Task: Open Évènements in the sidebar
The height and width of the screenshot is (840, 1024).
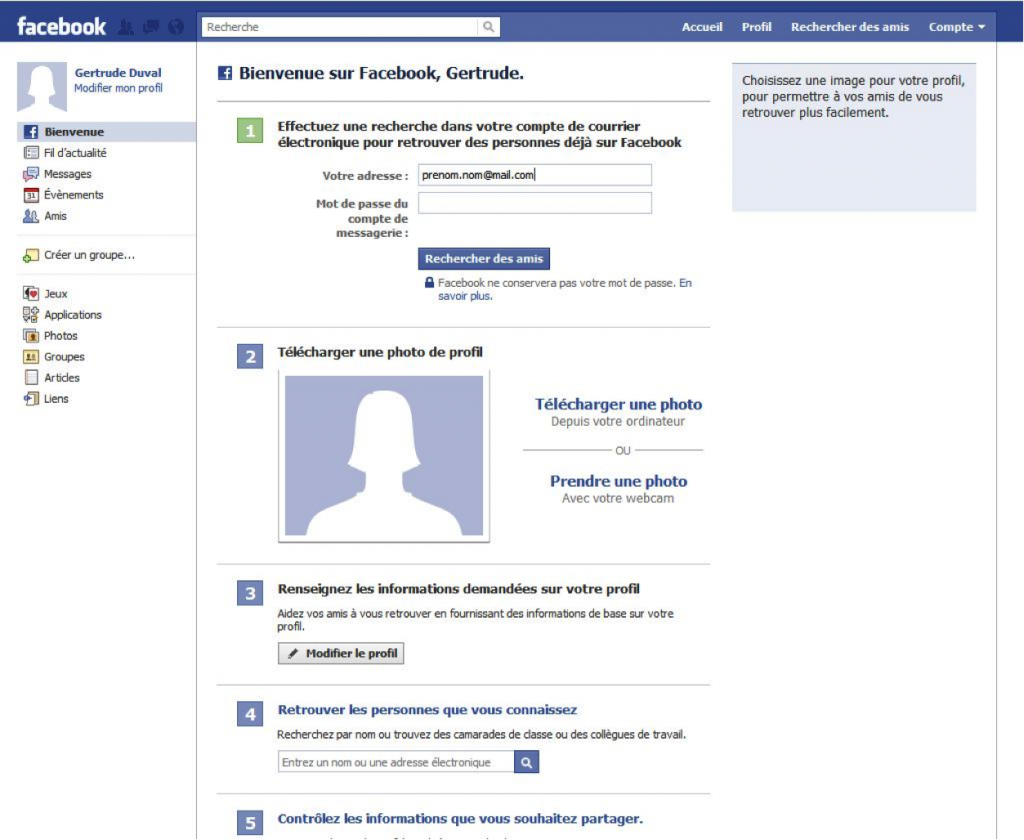Action: (x=73, y=195)
